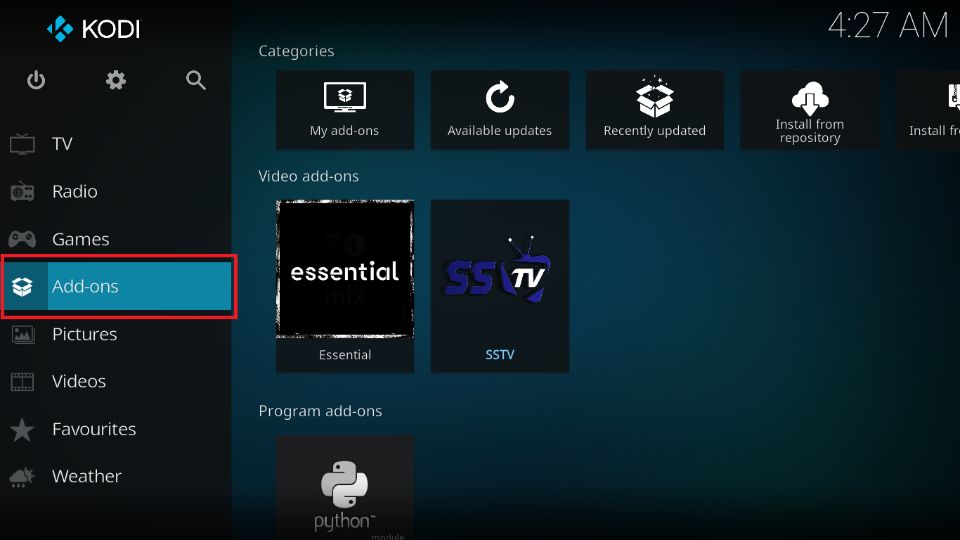
Task: Open settings via the gear icon
Action: (116, 80)
